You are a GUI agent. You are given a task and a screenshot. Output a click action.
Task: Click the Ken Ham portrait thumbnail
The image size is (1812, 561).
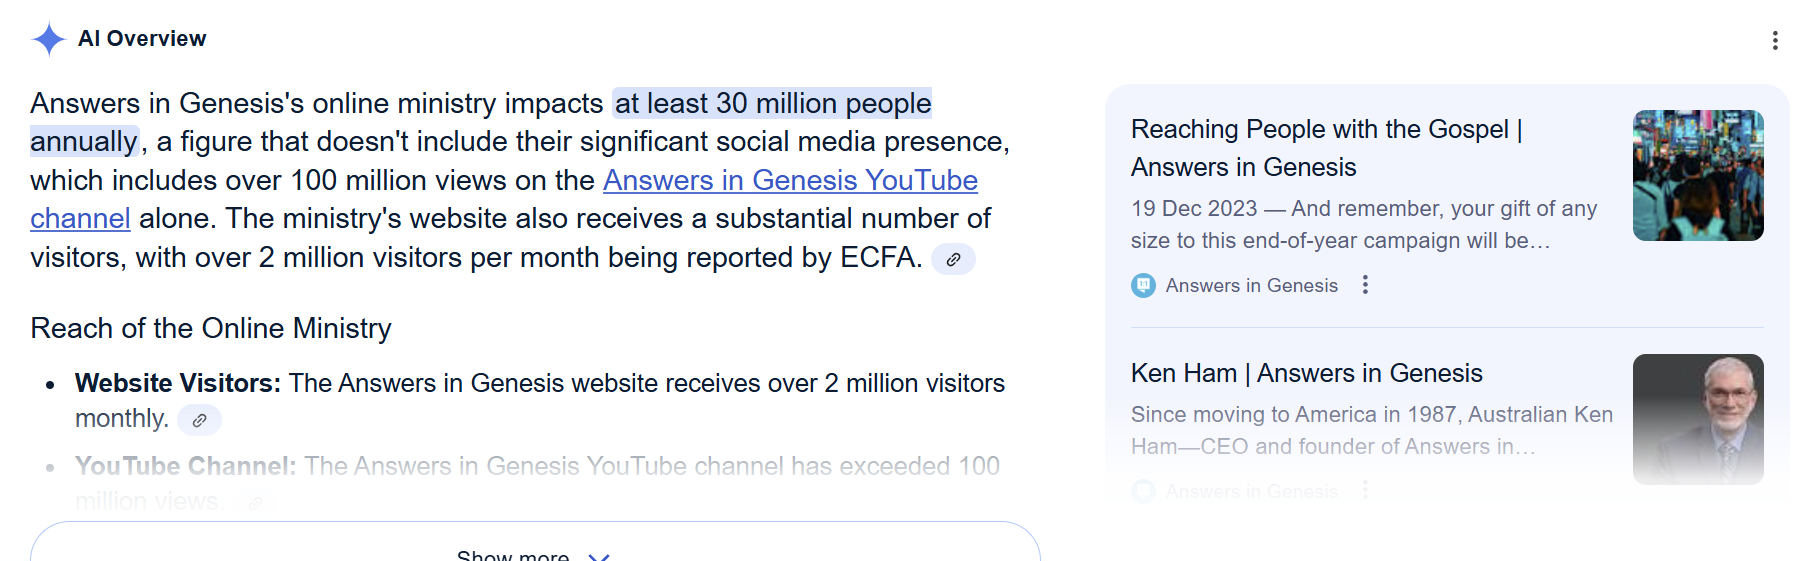click(x=1697, y=419)
